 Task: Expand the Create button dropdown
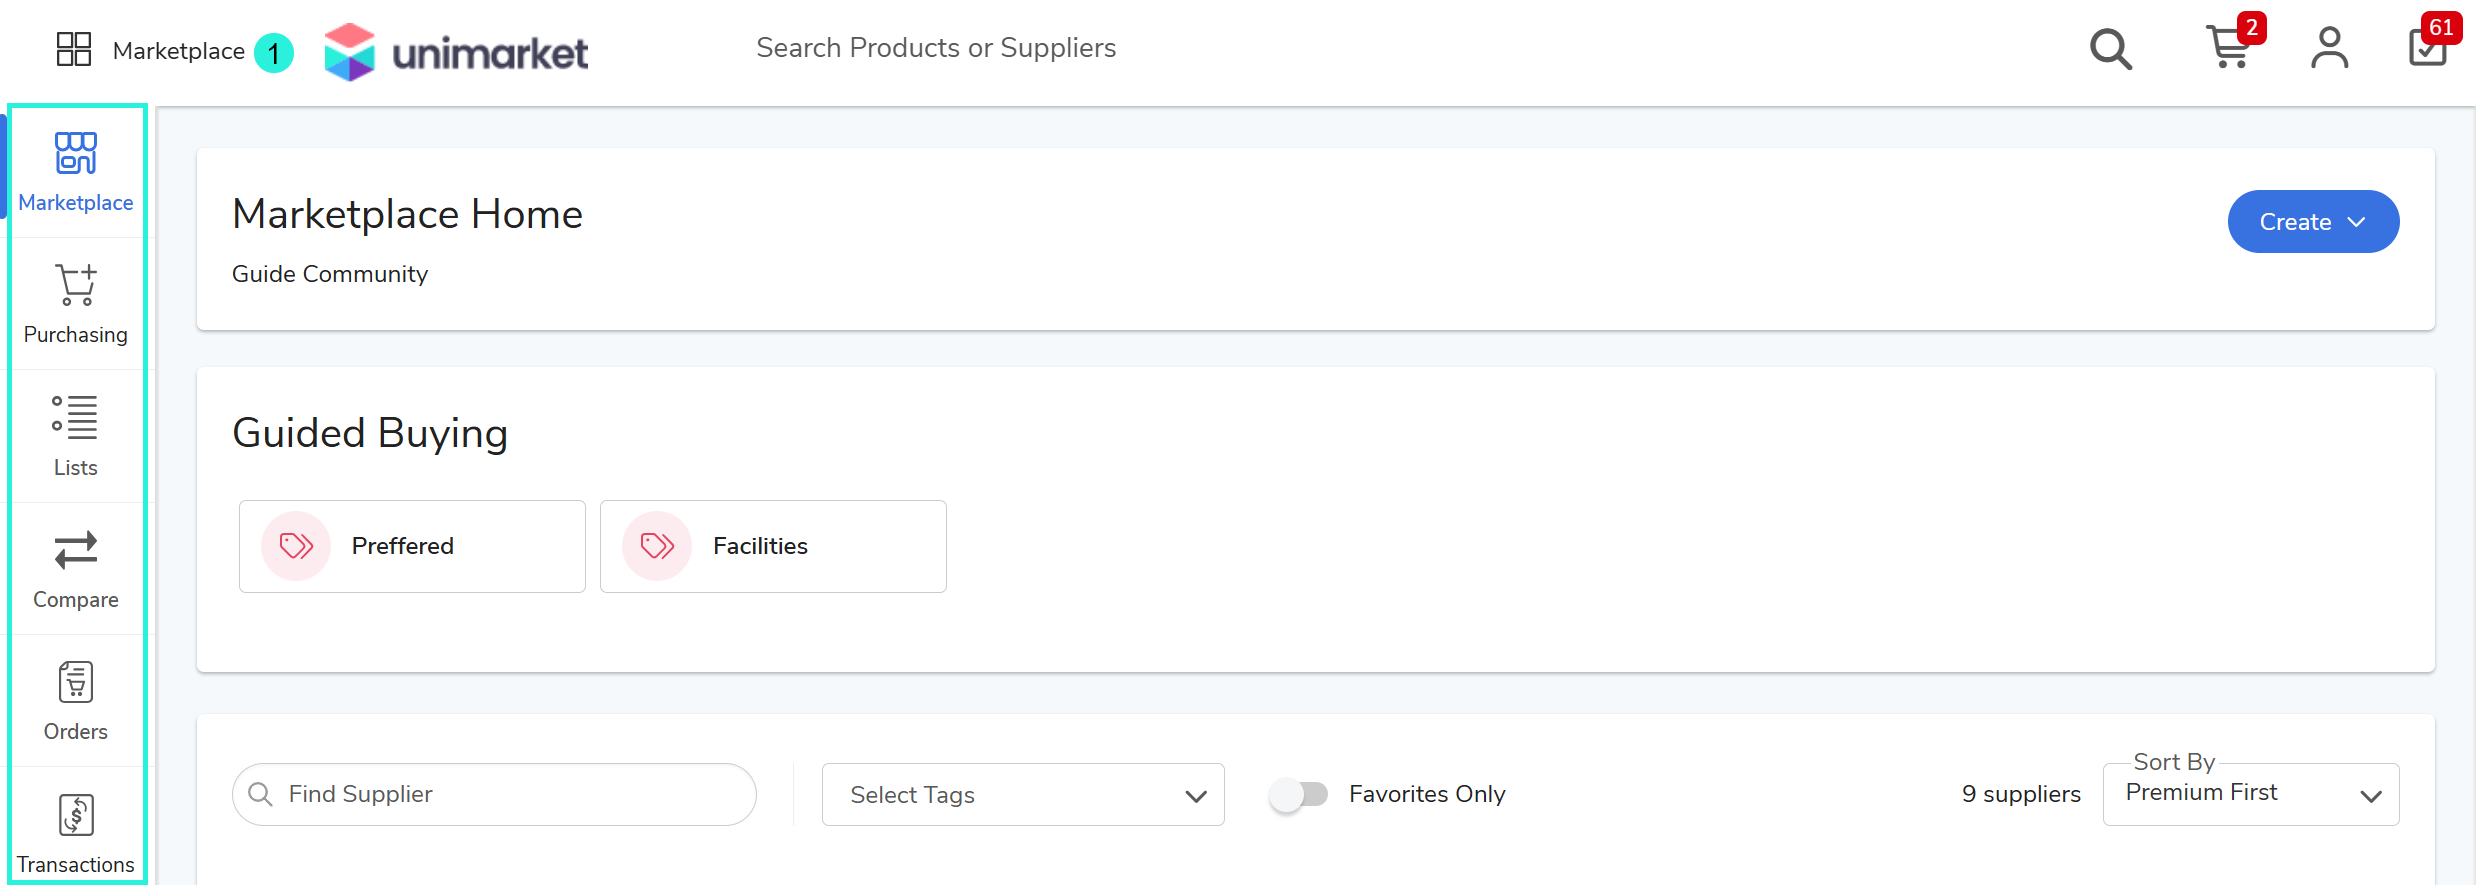pos(2313,222)
